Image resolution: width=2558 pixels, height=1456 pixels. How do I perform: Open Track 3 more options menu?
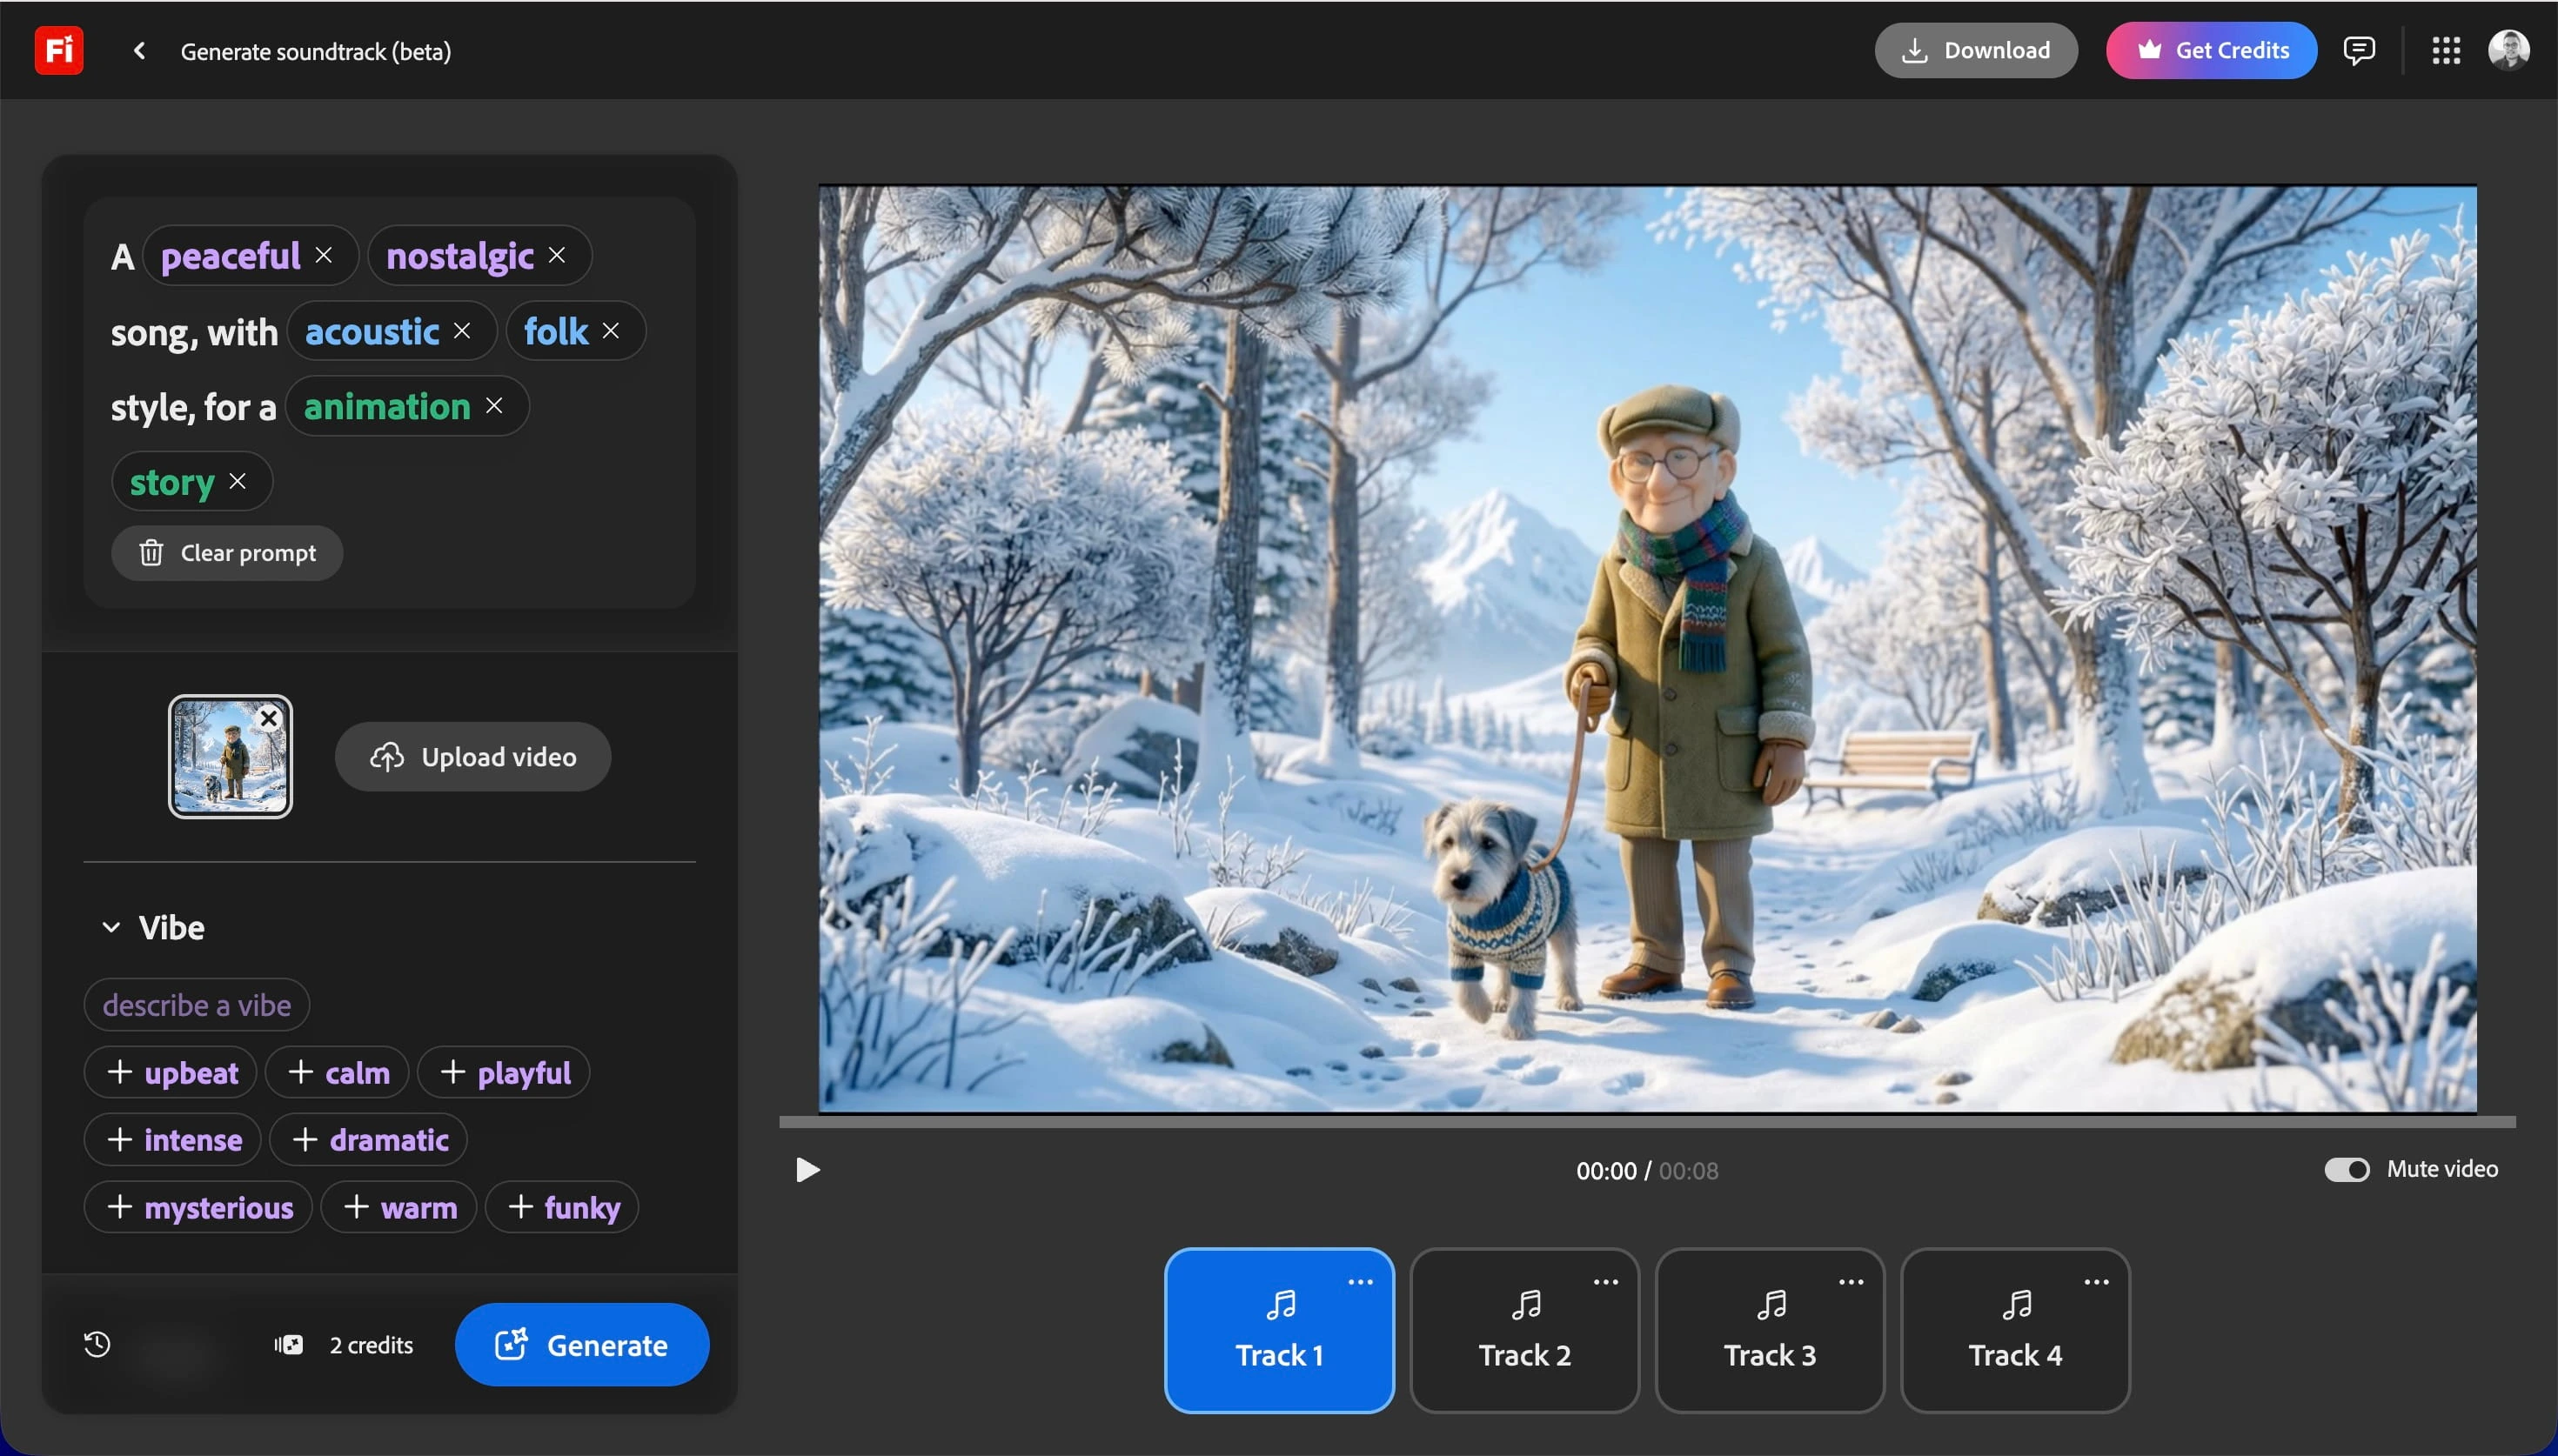[1850, 1282]
